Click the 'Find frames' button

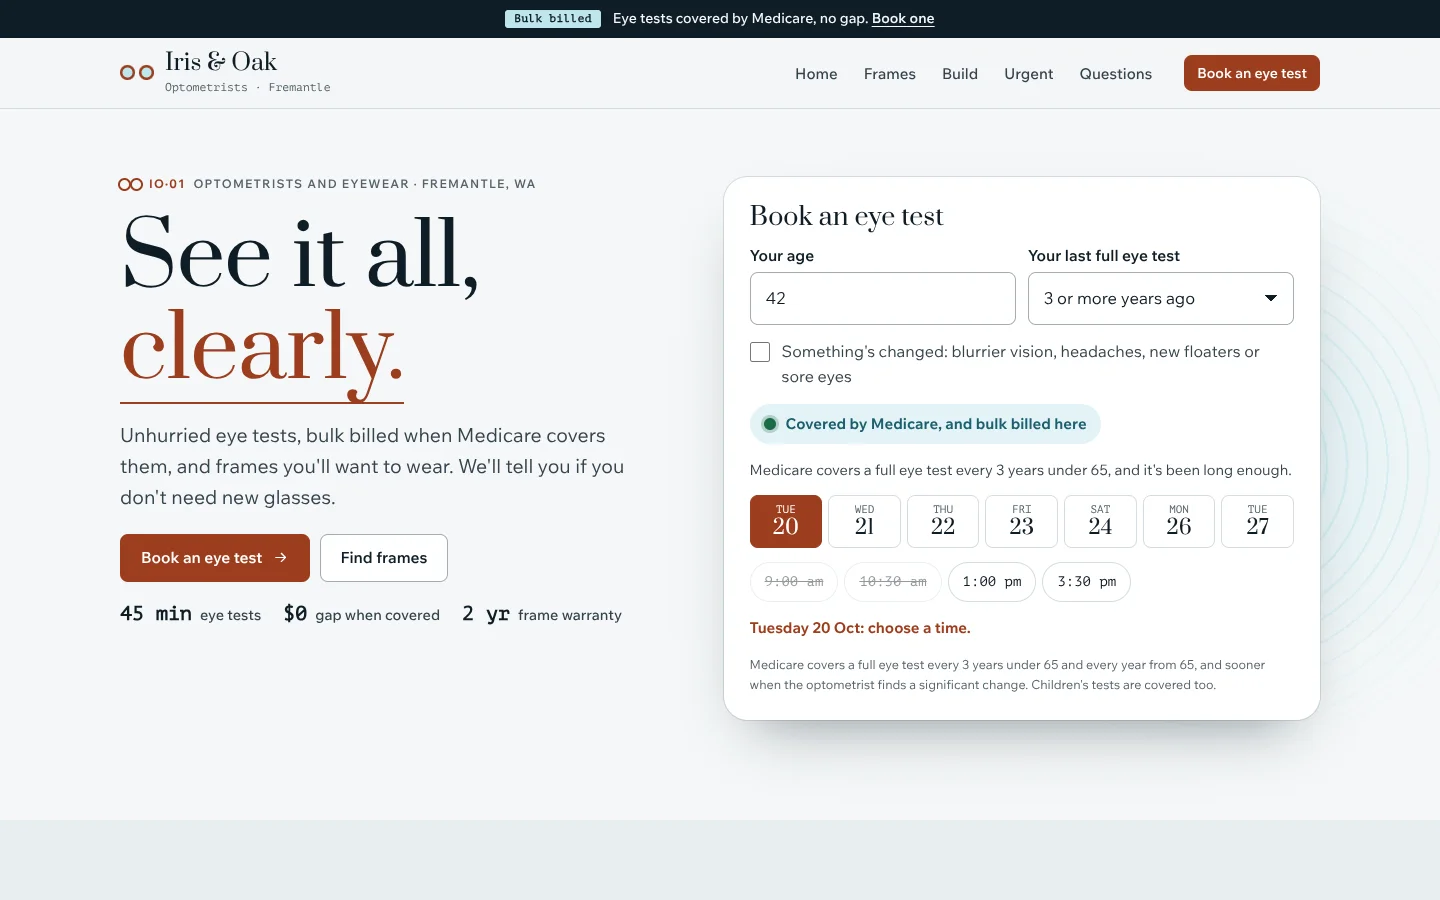point(384,558)
